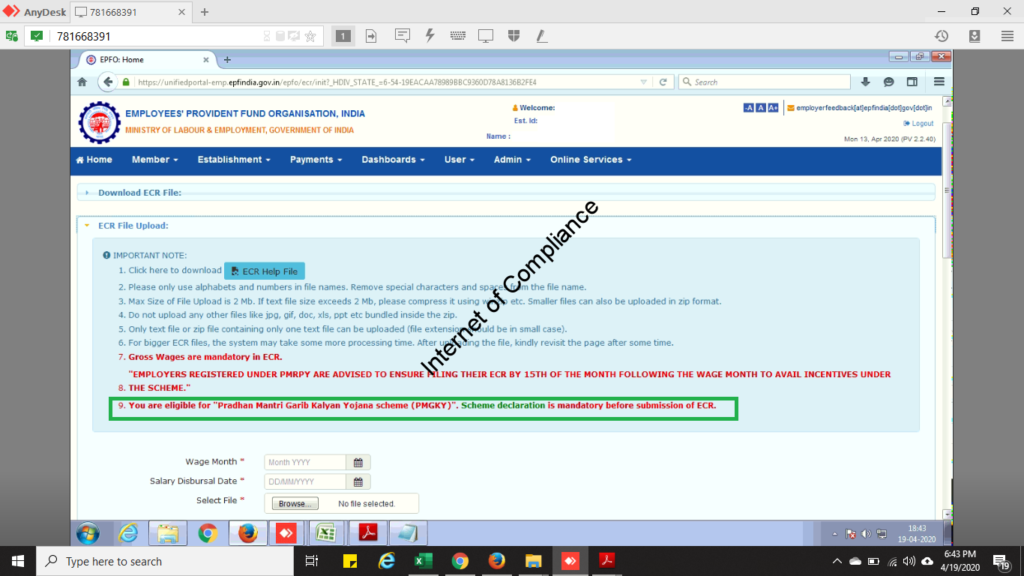Go back in remote Firefox browser
Viewport: 1024px width, 576px height.
pos(107,82)
